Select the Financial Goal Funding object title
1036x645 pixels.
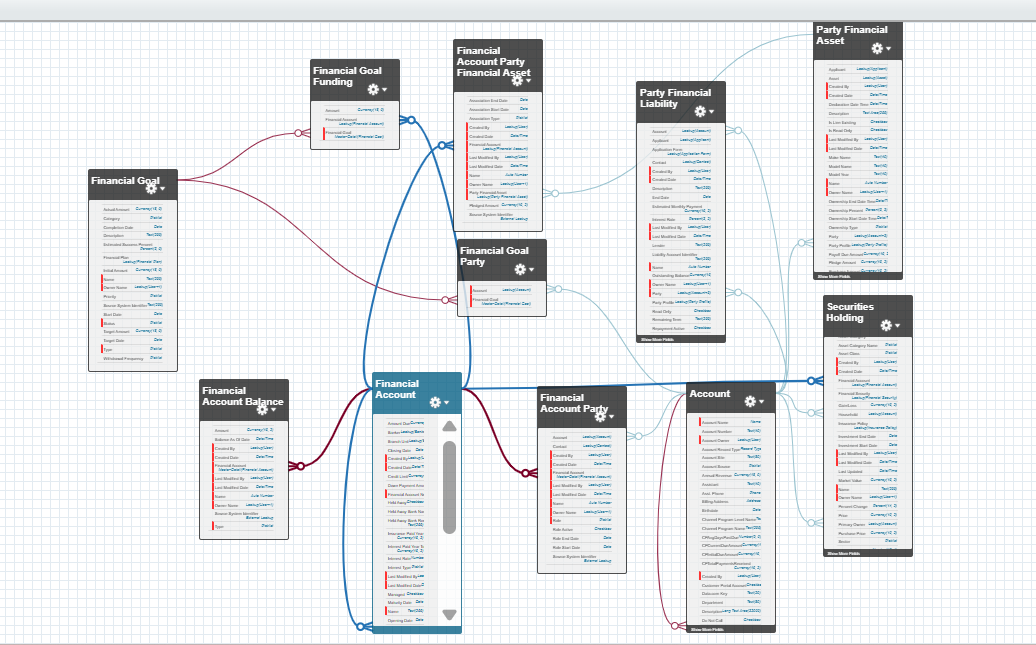click(x=348, y=76)
